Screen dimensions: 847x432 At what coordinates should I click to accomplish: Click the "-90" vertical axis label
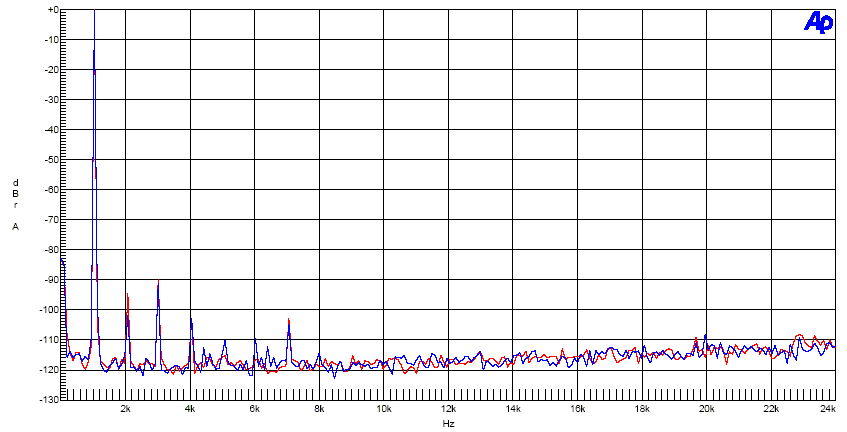coord(52,280)
